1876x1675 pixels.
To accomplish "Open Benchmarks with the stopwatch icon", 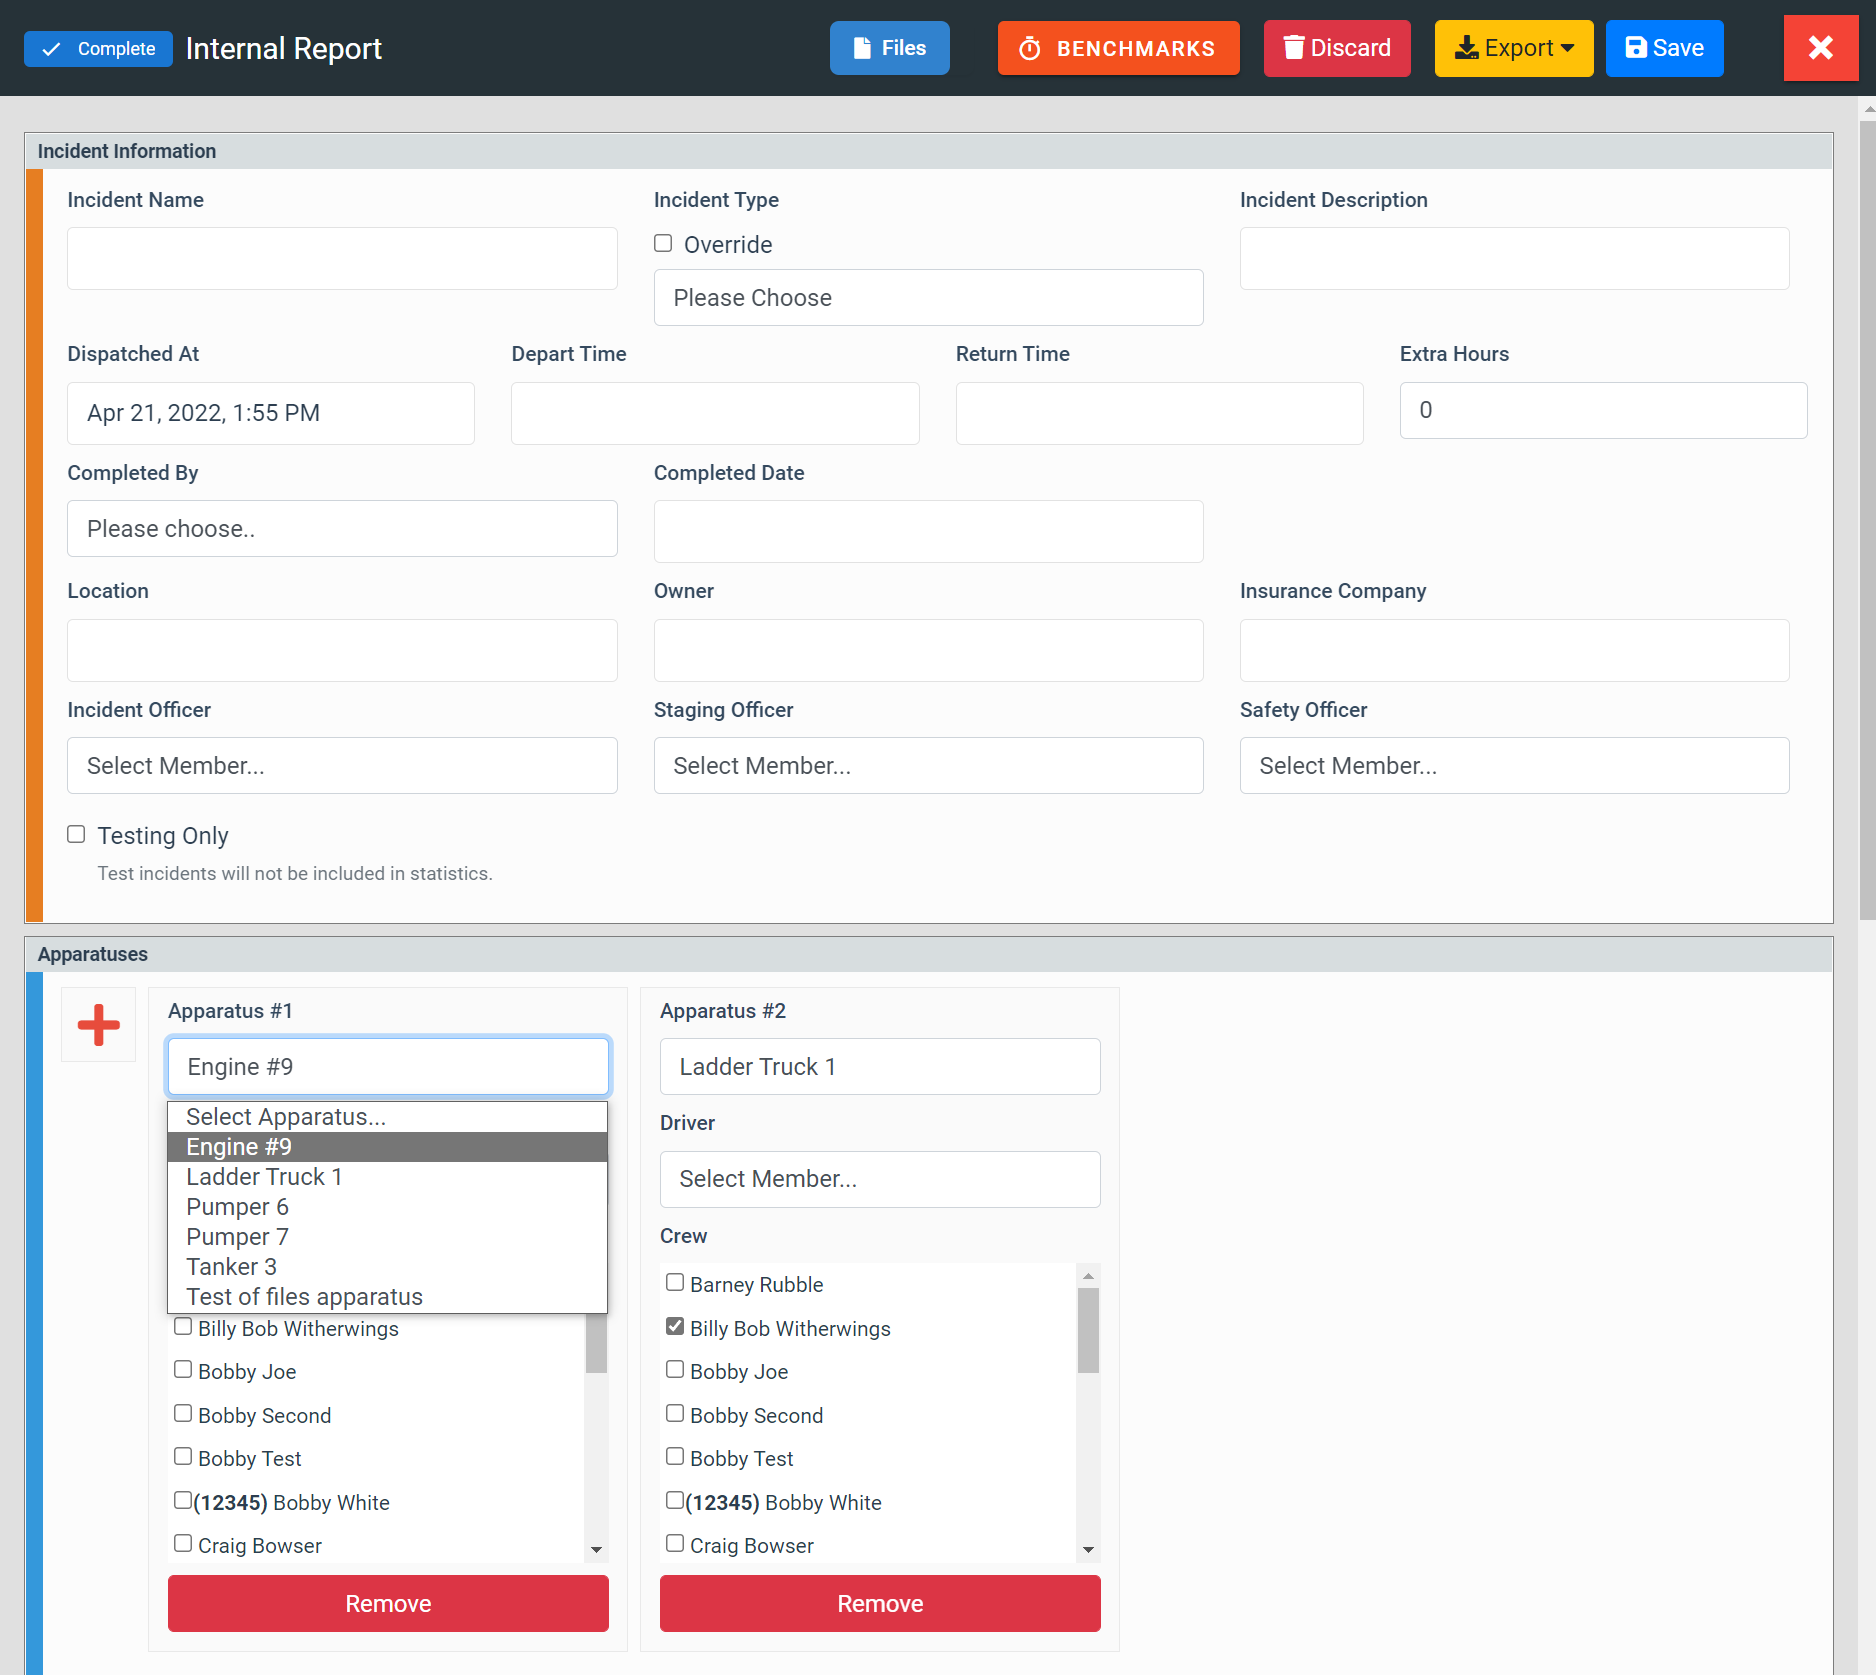I will tap(1118, 48).
